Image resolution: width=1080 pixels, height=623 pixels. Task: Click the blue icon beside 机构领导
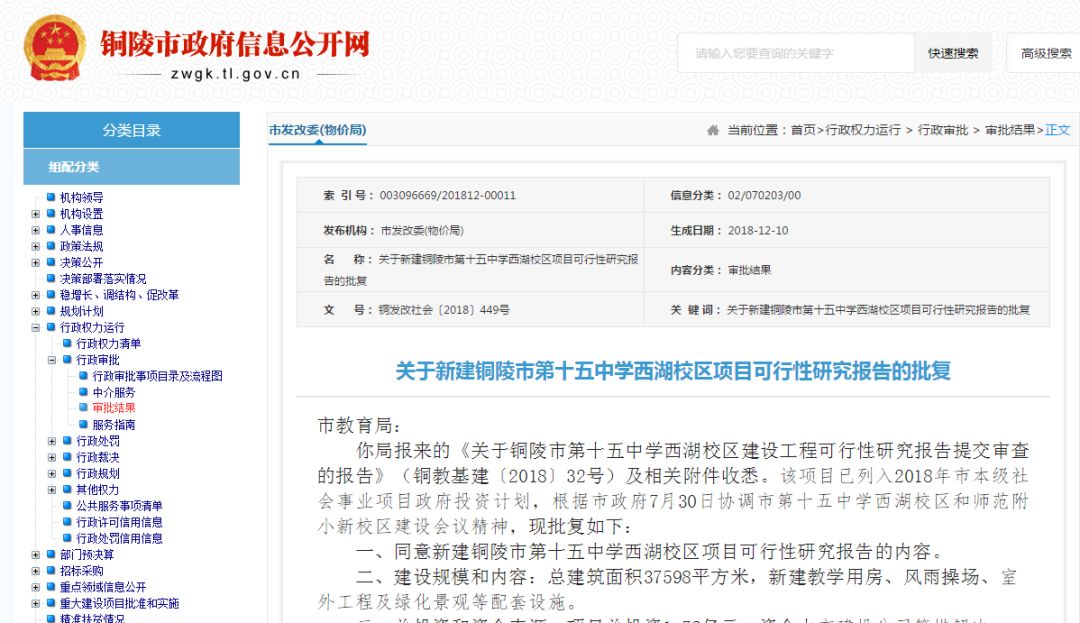tap(50, 197)
